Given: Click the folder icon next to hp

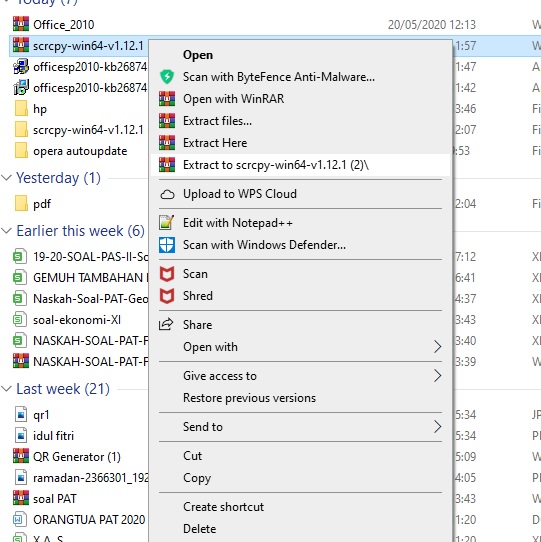Looking at the screenshot, I should click(21, 109).
